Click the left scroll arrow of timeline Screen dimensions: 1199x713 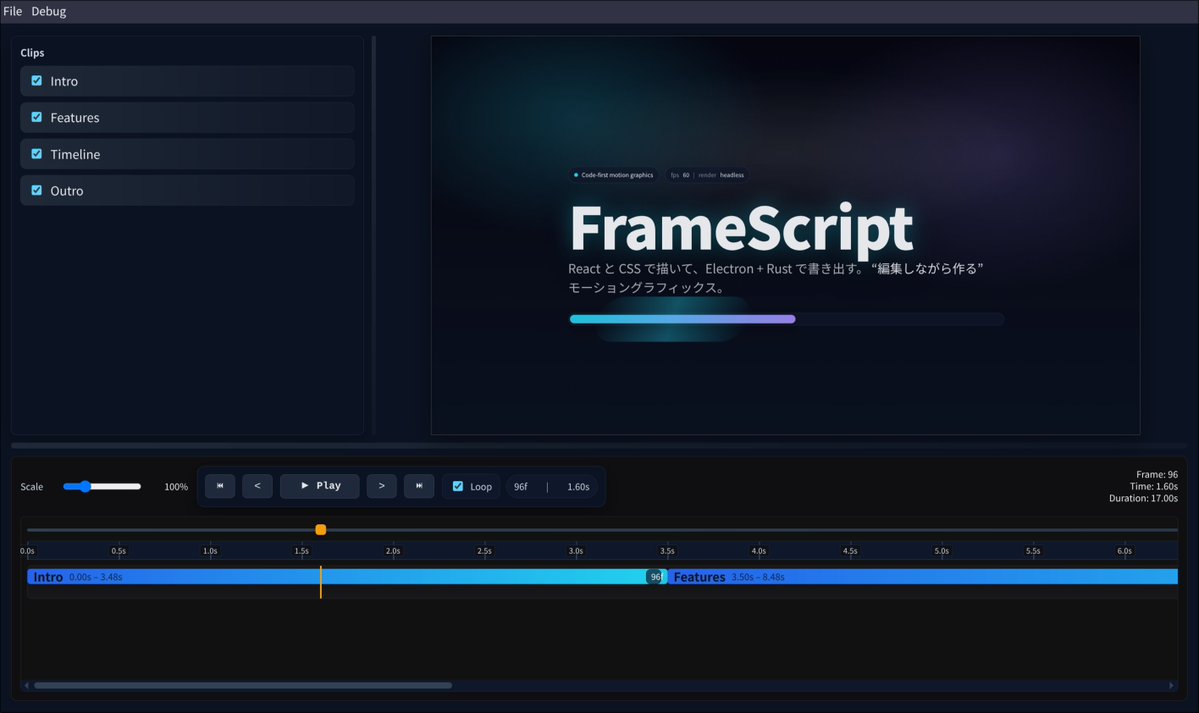coord(27,685)
